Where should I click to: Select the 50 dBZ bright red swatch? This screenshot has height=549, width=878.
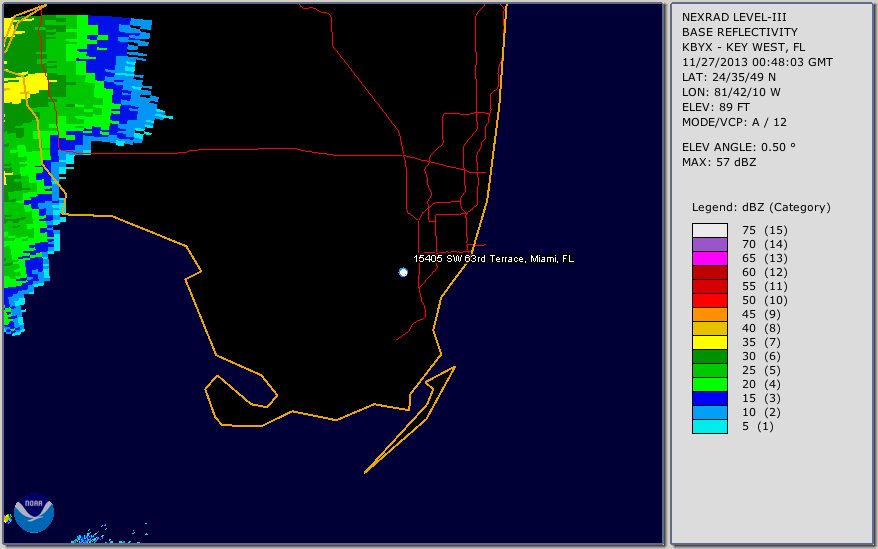click(710, 300)
